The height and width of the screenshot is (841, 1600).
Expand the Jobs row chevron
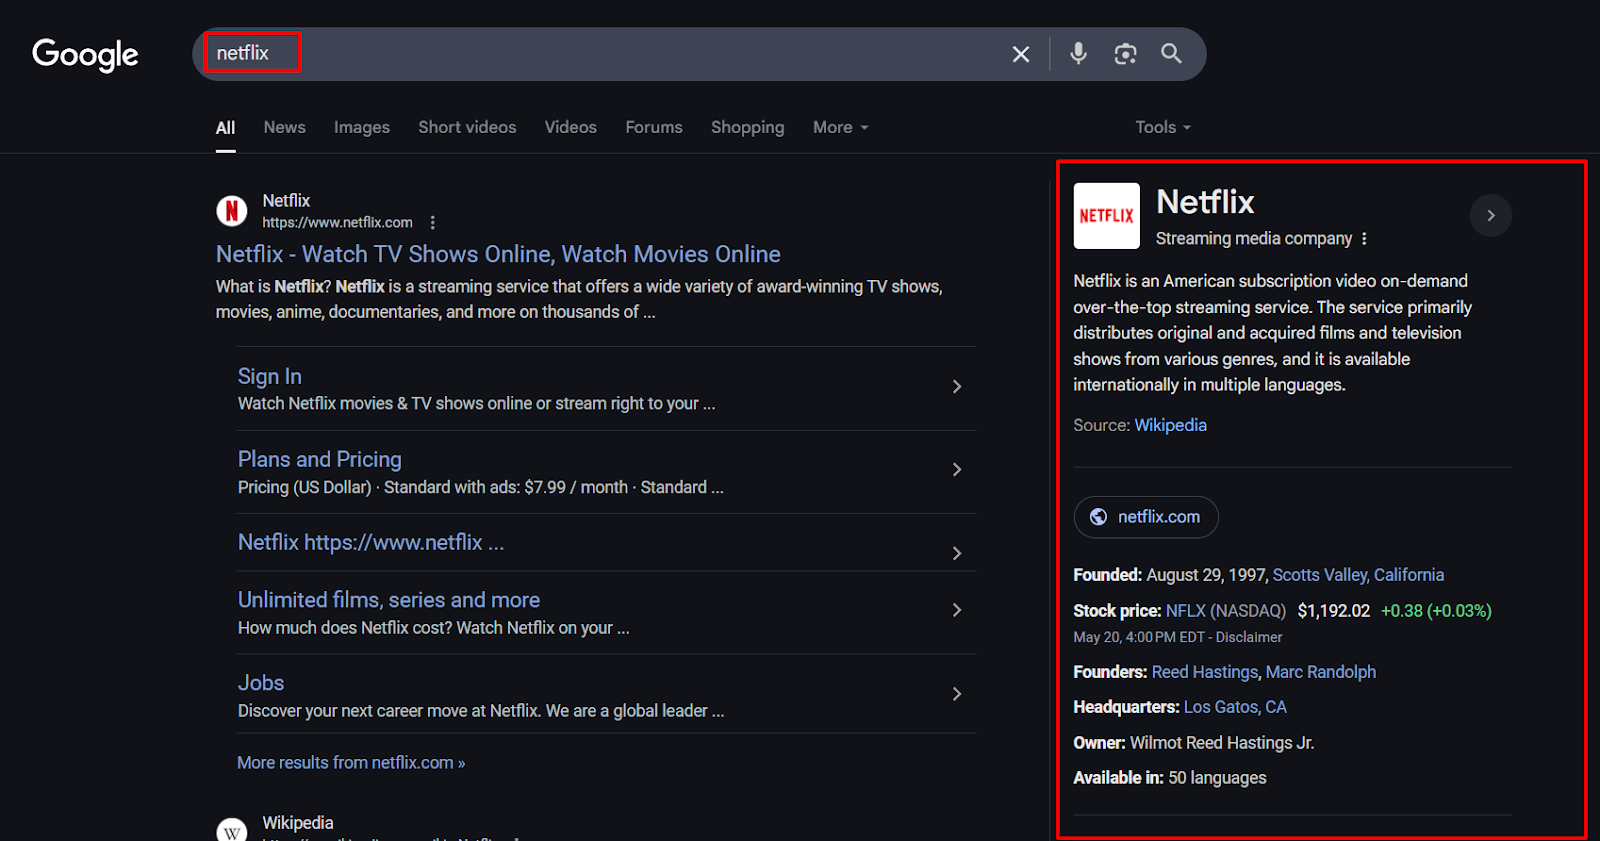click(x=957, y=694)
